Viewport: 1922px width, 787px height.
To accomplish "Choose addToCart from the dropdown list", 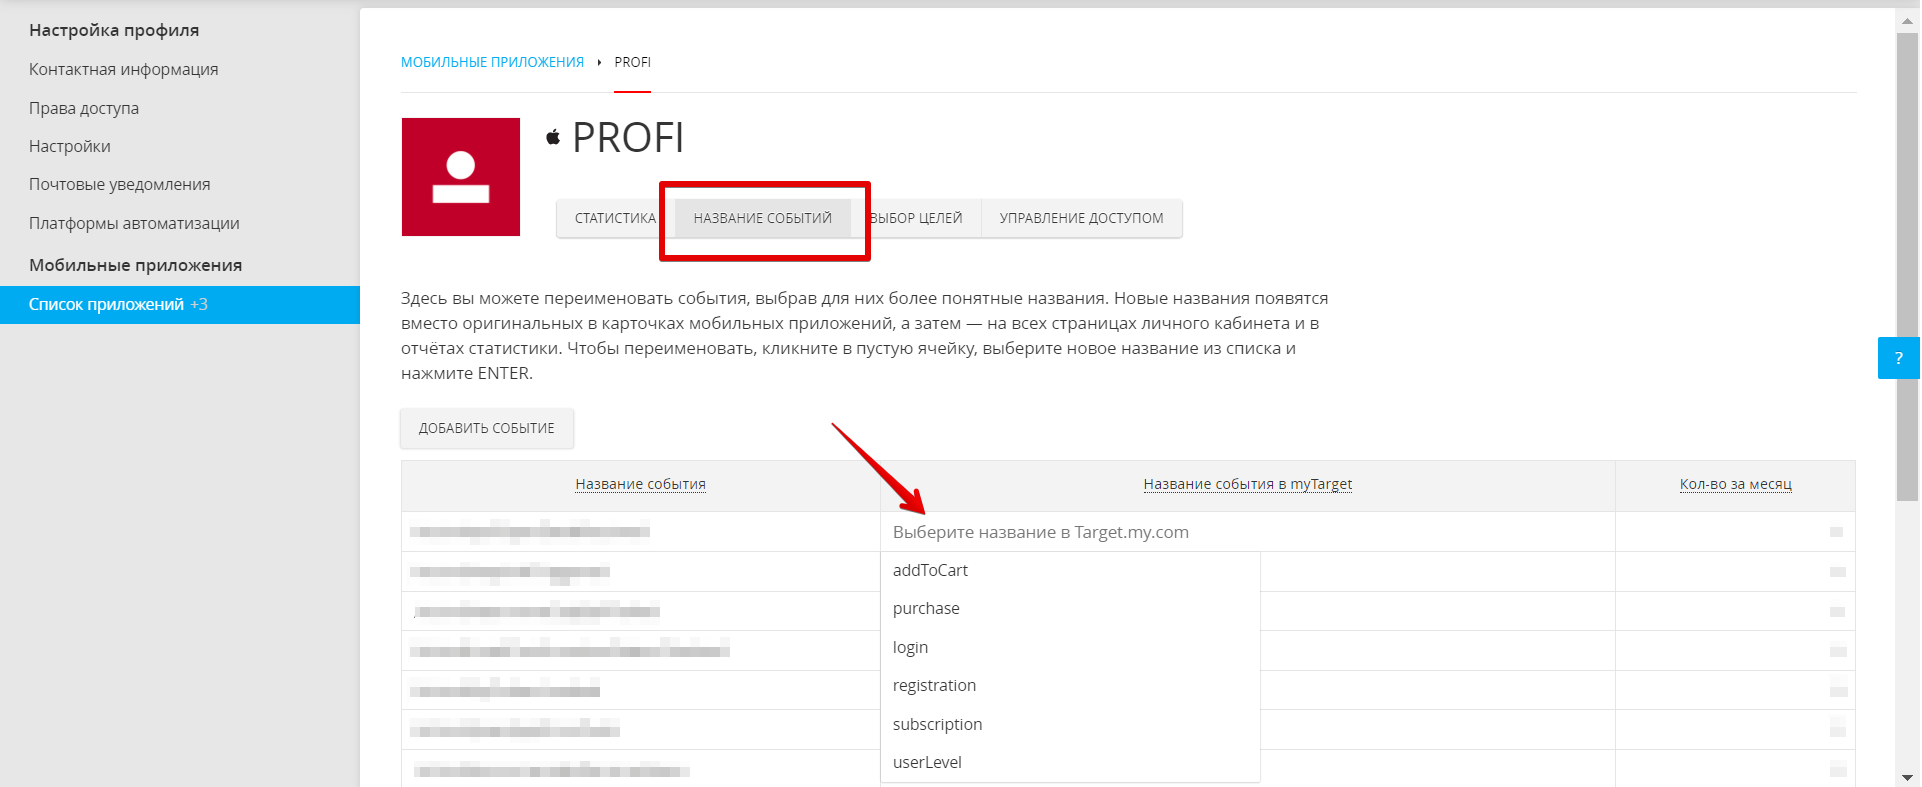I will 1070,570.
